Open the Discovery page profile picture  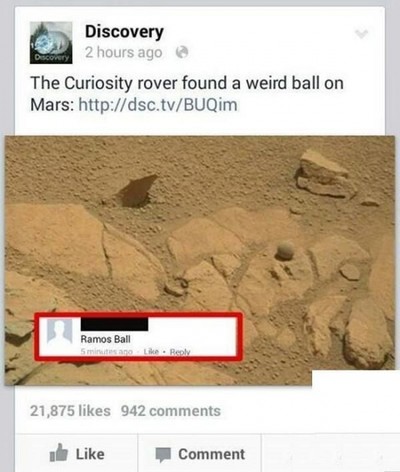click(51, 43)
